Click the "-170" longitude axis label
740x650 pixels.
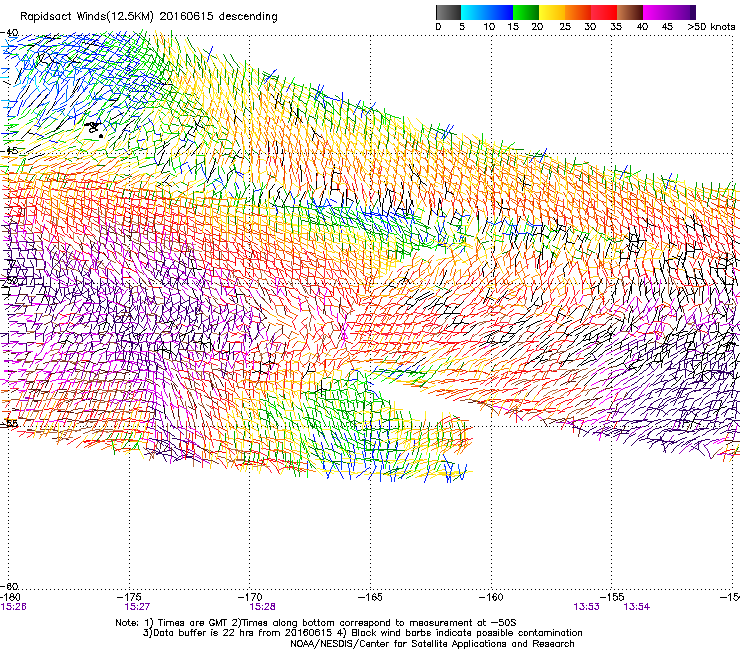pyautogui.click(x=250, y=598)
